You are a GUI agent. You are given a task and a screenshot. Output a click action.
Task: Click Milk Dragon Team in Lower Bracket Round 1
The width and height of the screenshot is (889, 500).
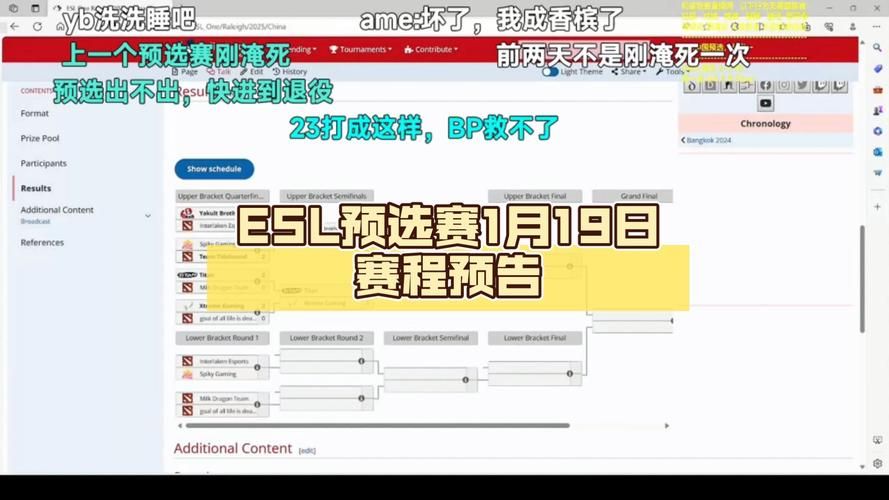224,399
